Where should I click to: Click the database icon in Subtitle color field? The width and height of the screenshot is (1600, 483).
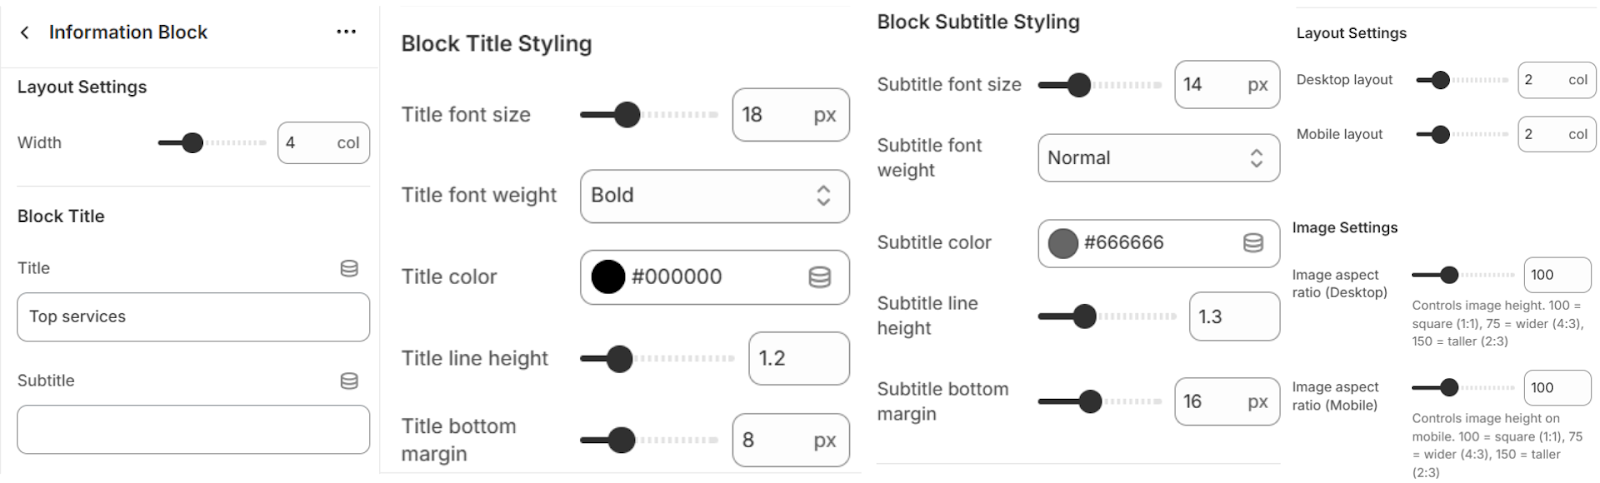pos(1252,243)
